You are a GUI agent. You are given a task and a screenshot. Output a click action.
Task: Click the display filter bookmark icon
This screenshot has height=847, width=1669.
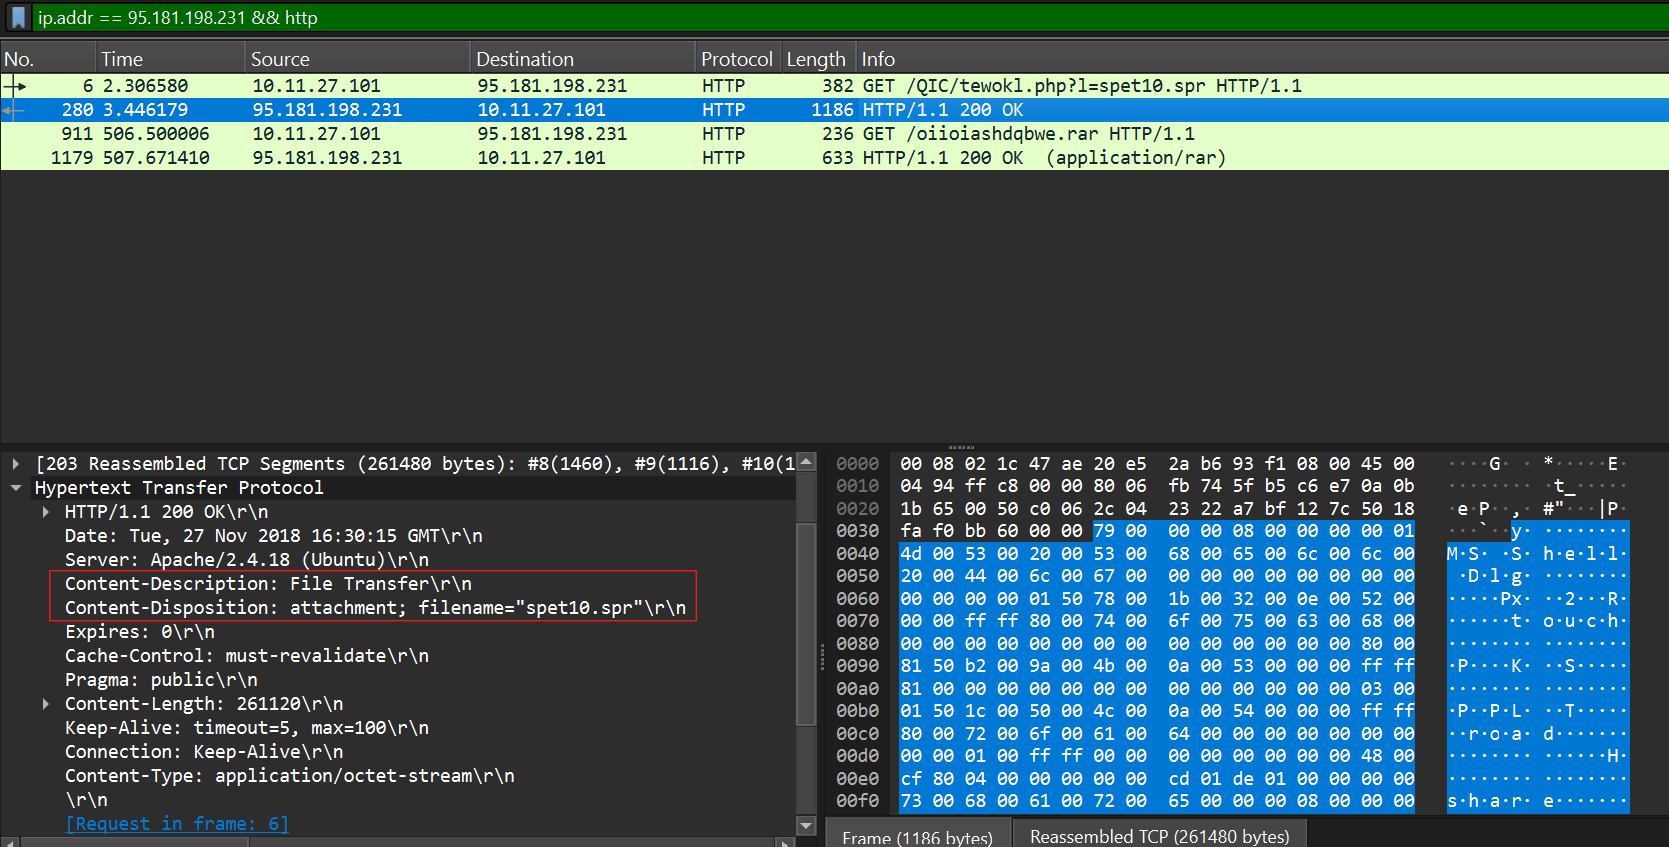pyautogui.click(x=18, y=17)
